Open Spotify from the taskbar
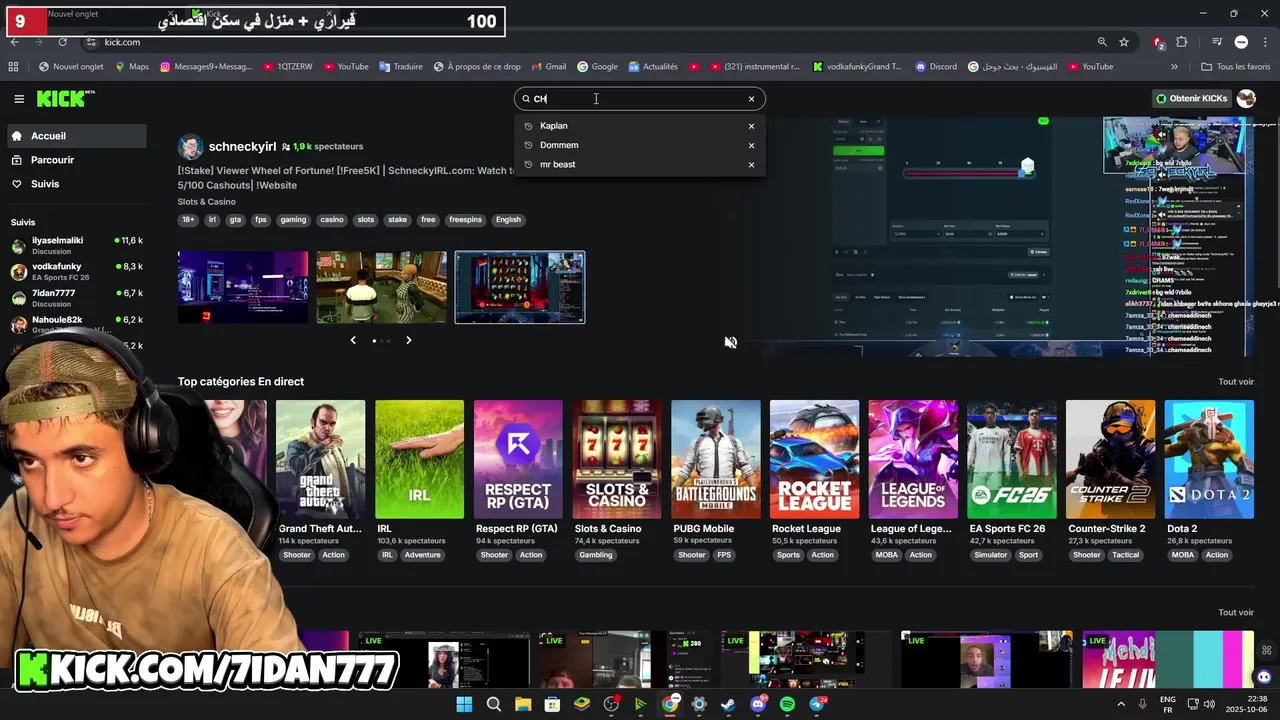 pos(787,704)
